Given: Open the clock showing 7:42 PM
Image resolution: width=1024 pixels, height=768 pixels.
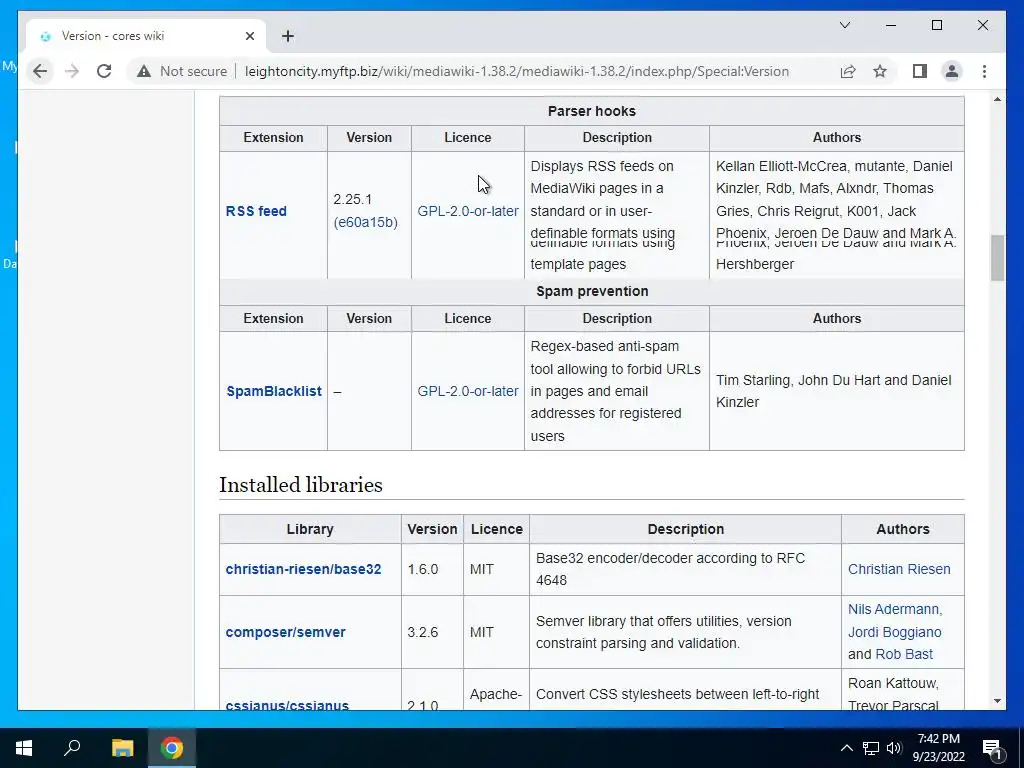Looking at the screenshot, I should [x=938, y=748].
